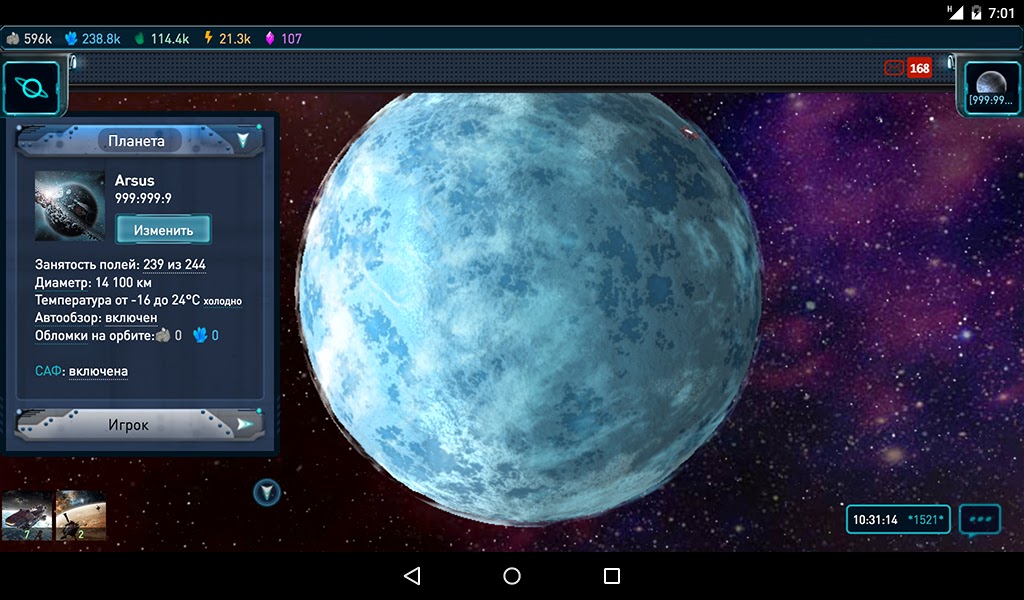The image size is (1024, 600).
Task: Tap the blue crystal resource icon
Action: 71,39
